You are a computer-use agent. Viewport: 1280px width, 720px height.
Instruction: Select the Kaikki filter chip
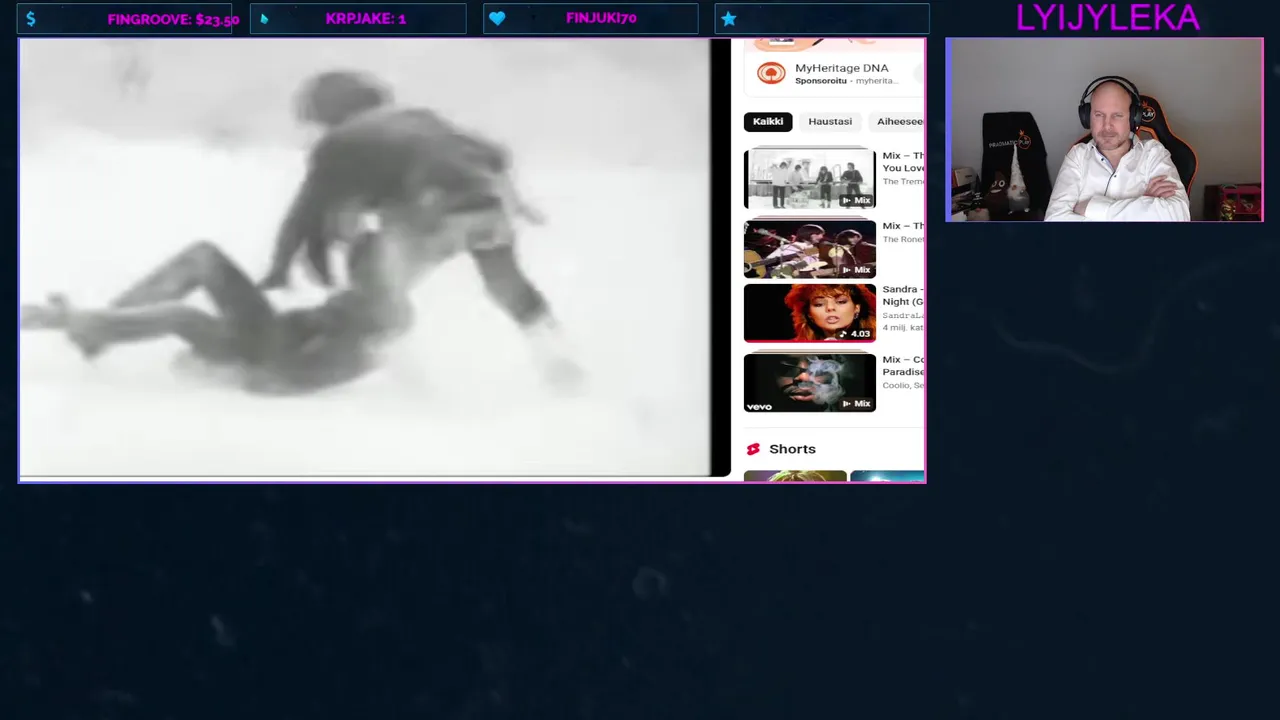pos(768,122)
